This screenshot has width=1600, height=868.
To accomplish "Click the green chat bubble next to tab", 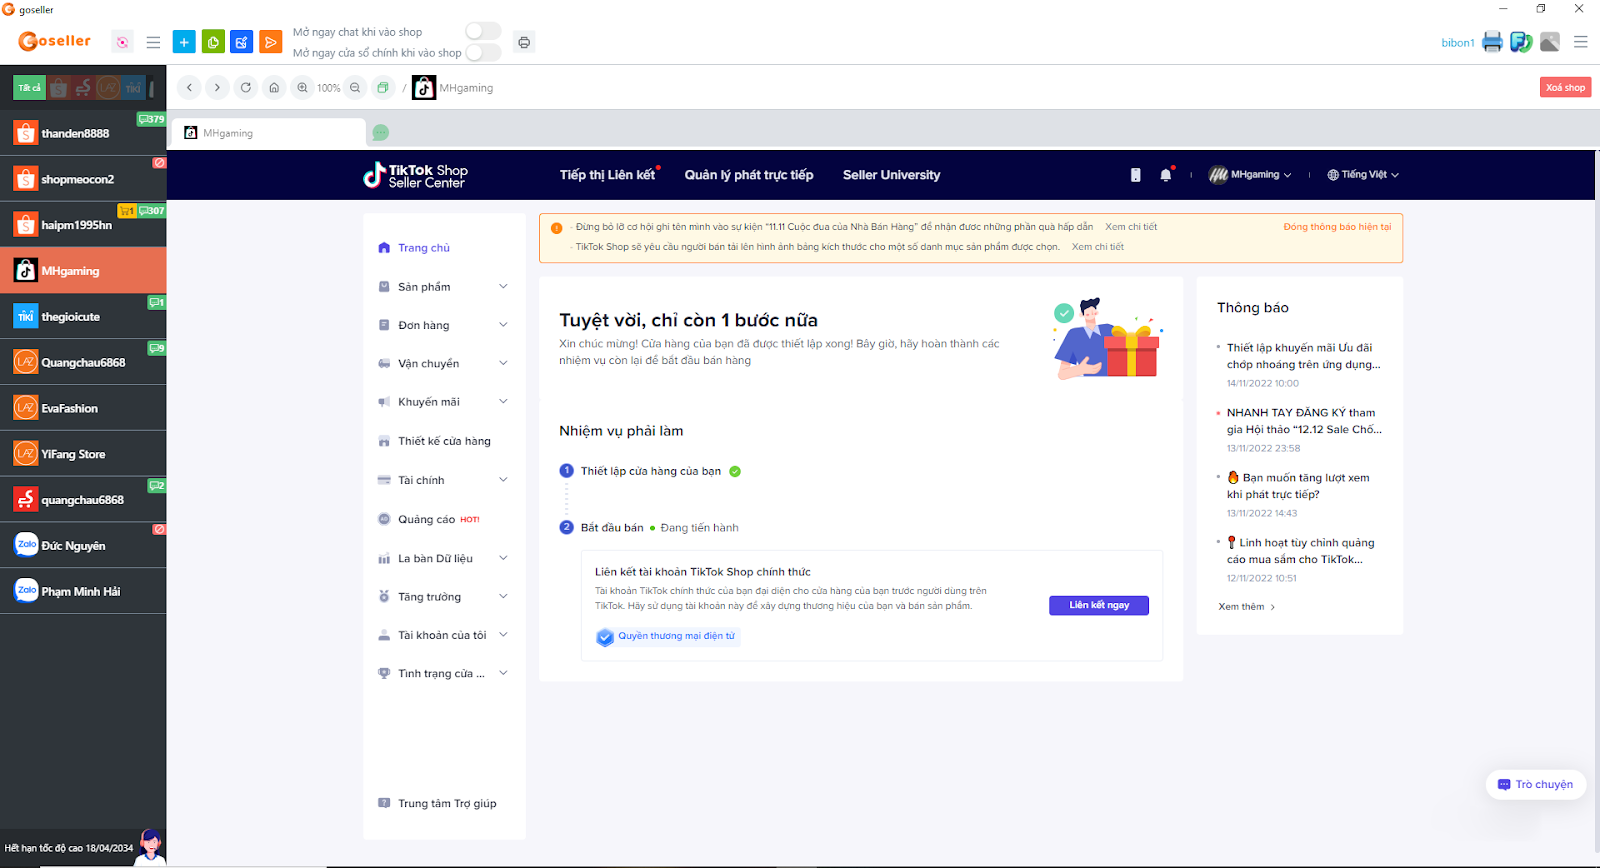I will tap(381, 133).
